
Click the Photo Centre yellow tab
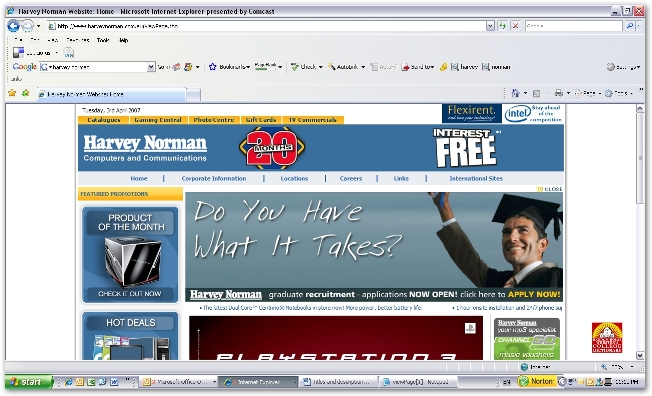(214, 120)
